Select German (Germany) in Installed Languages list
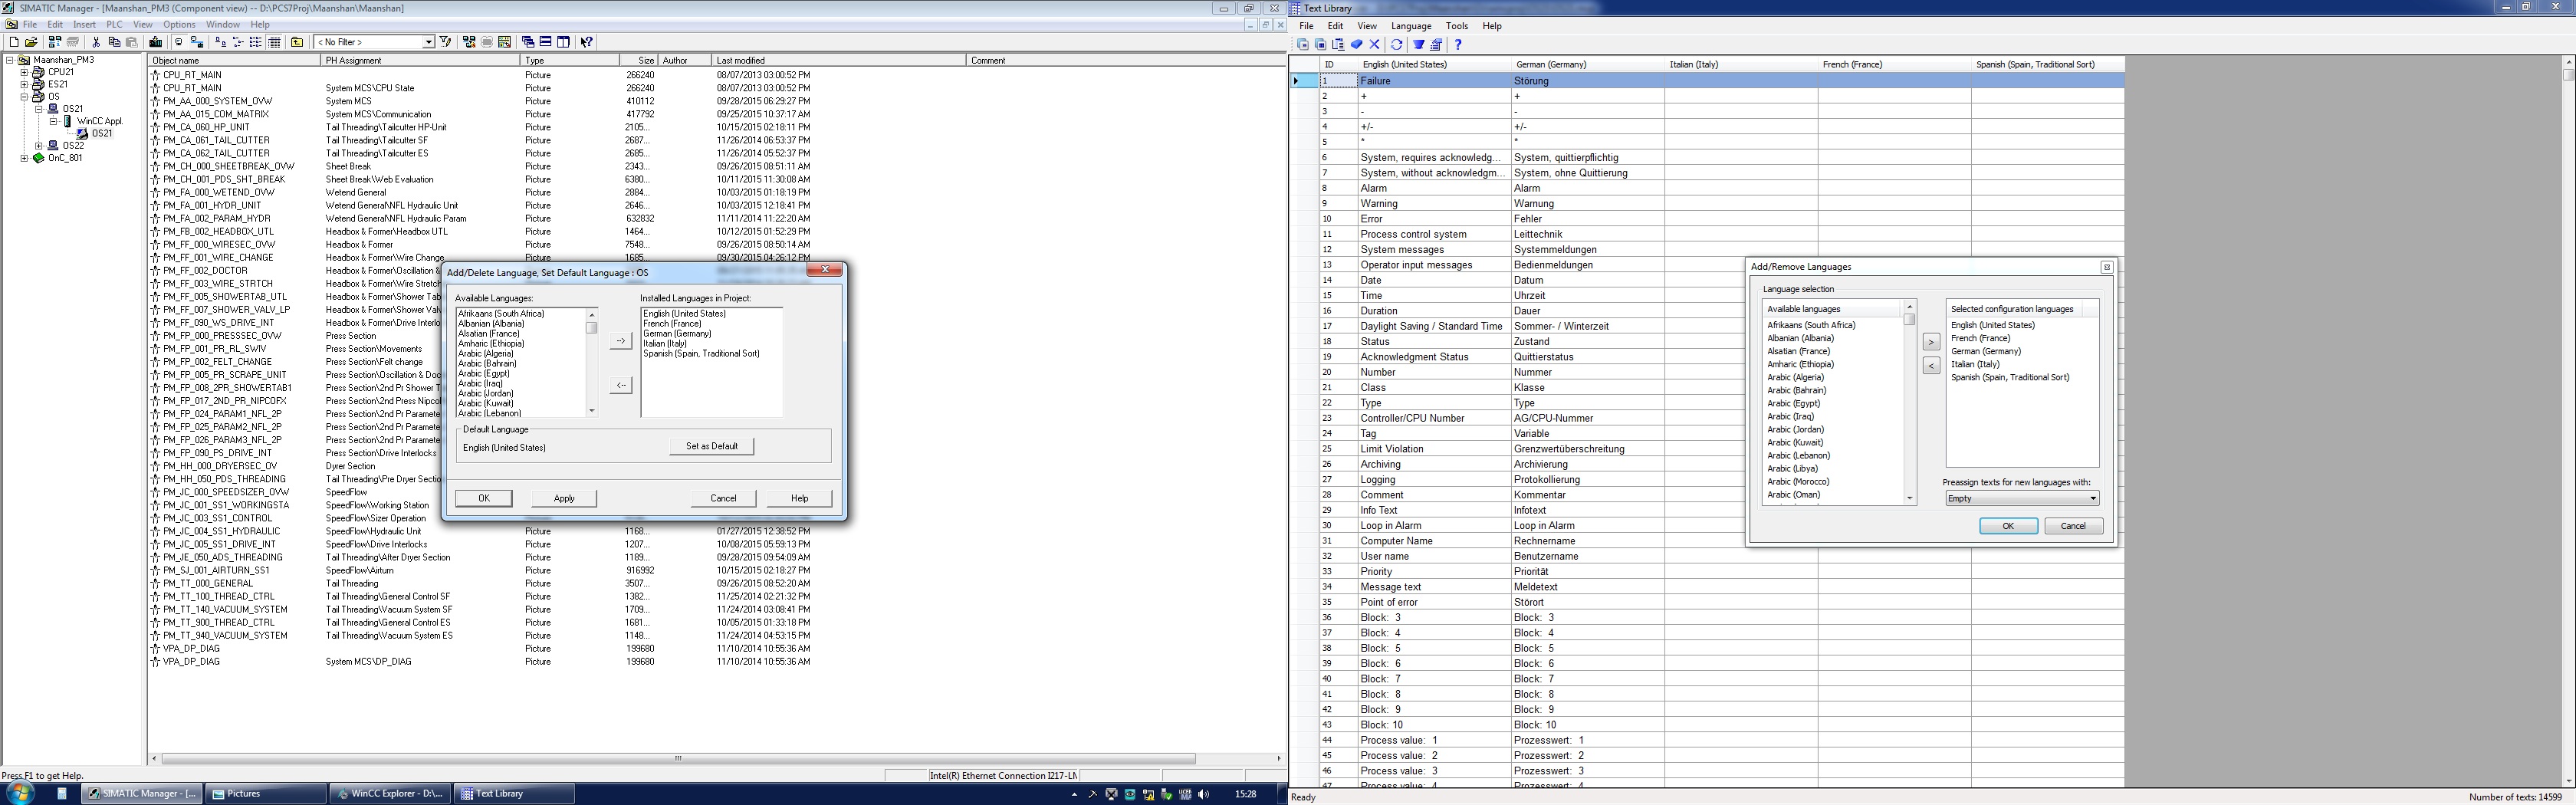 tap(677, 334)
